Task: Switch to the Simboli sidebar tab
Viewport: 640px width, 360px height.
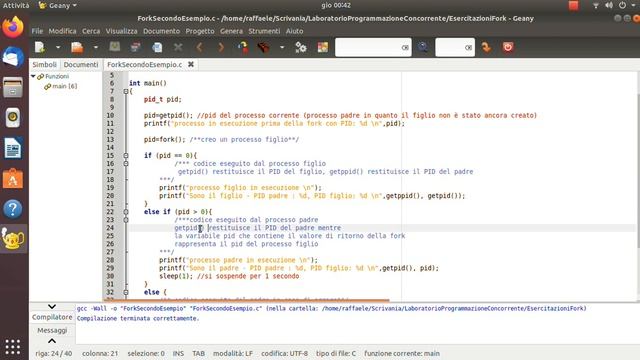Action: pyautogui.click(x=44, y=64)
